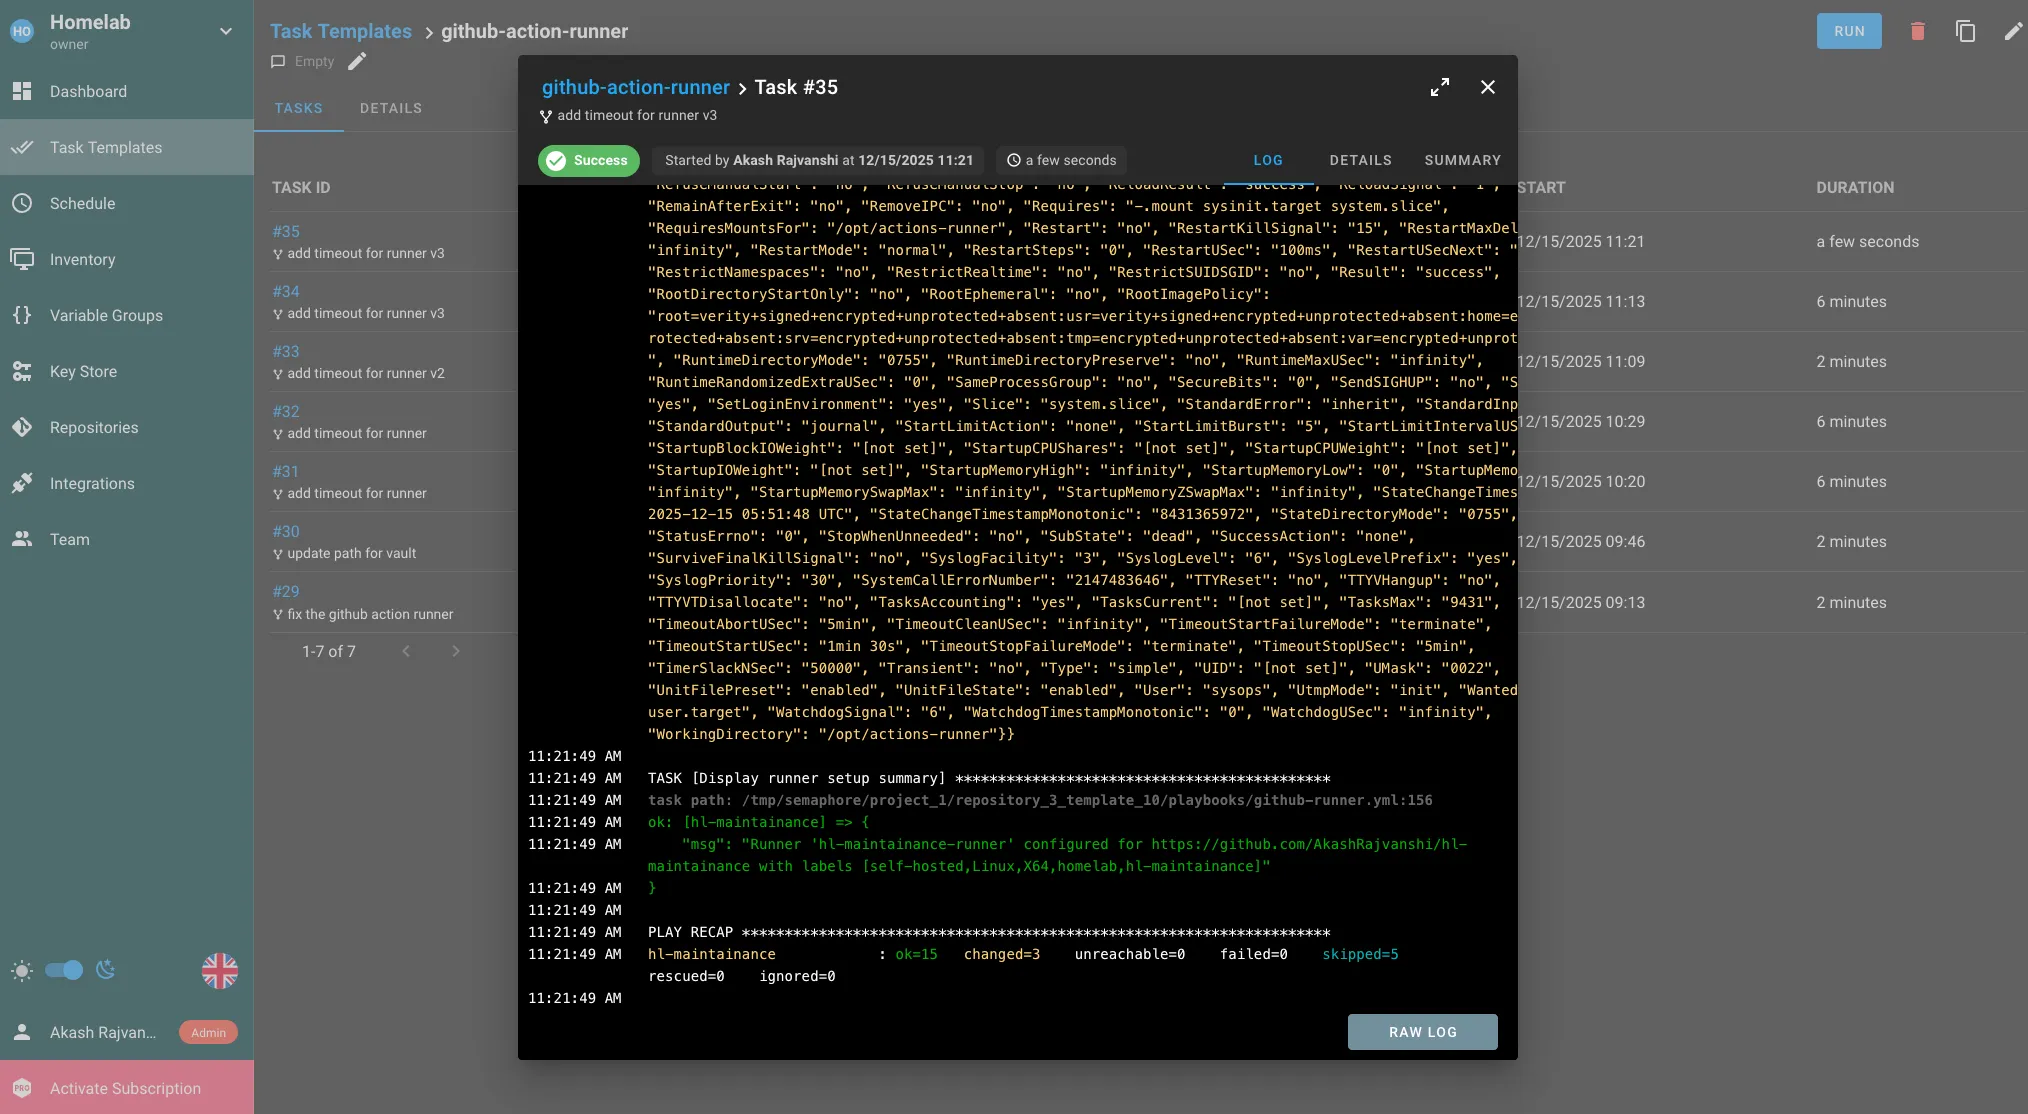
Task: Open Repositories in the sidebar
Action: click(94, 427)
